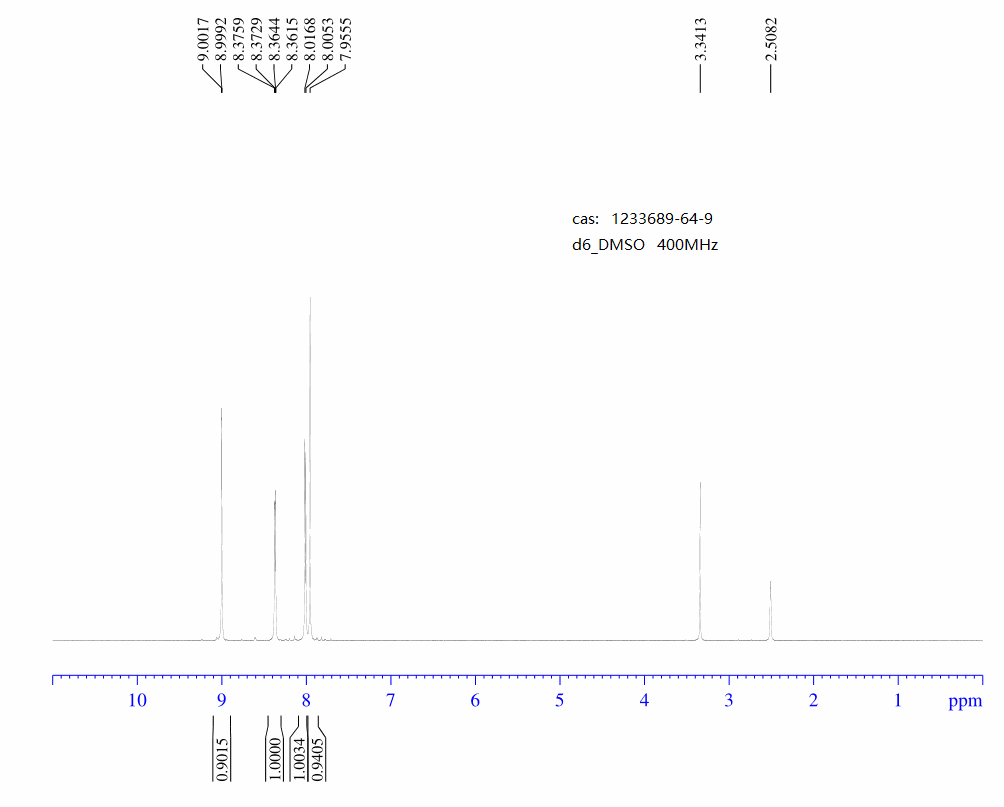Select the peak label 8.3729

257,40
